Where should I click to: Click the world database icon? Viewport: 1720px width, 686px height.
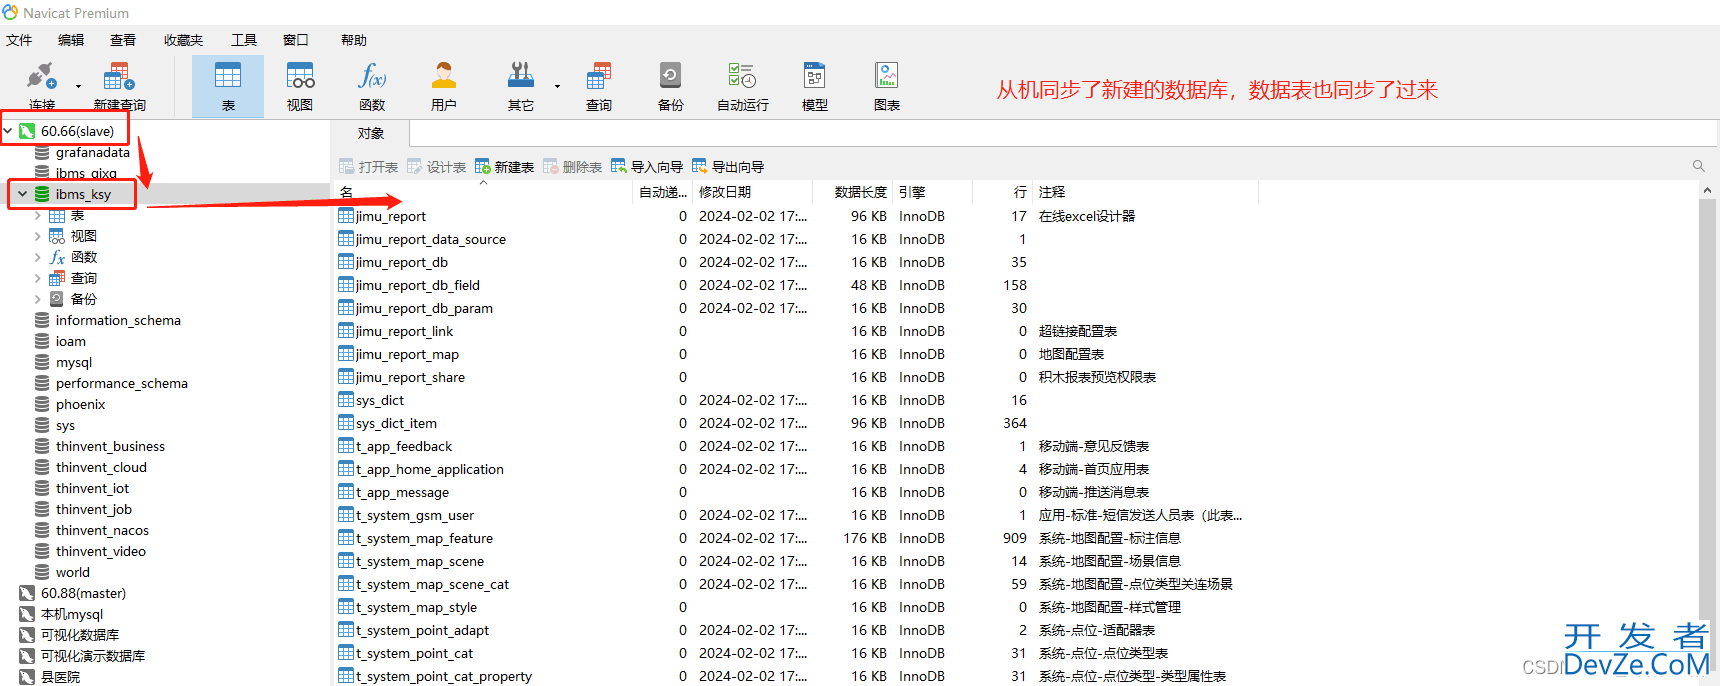42,572
